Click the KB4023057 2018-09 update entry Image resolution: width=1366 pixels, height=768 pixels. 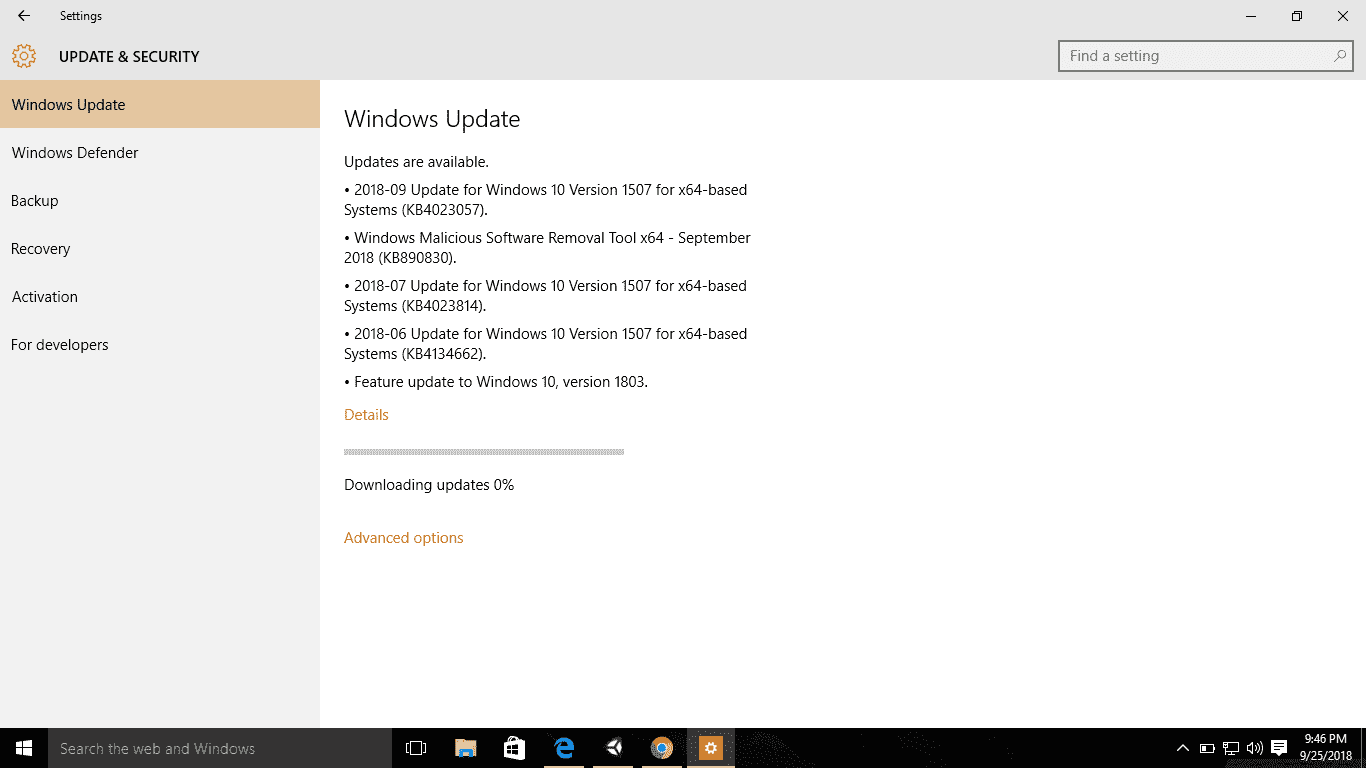[x=546, y=199]
